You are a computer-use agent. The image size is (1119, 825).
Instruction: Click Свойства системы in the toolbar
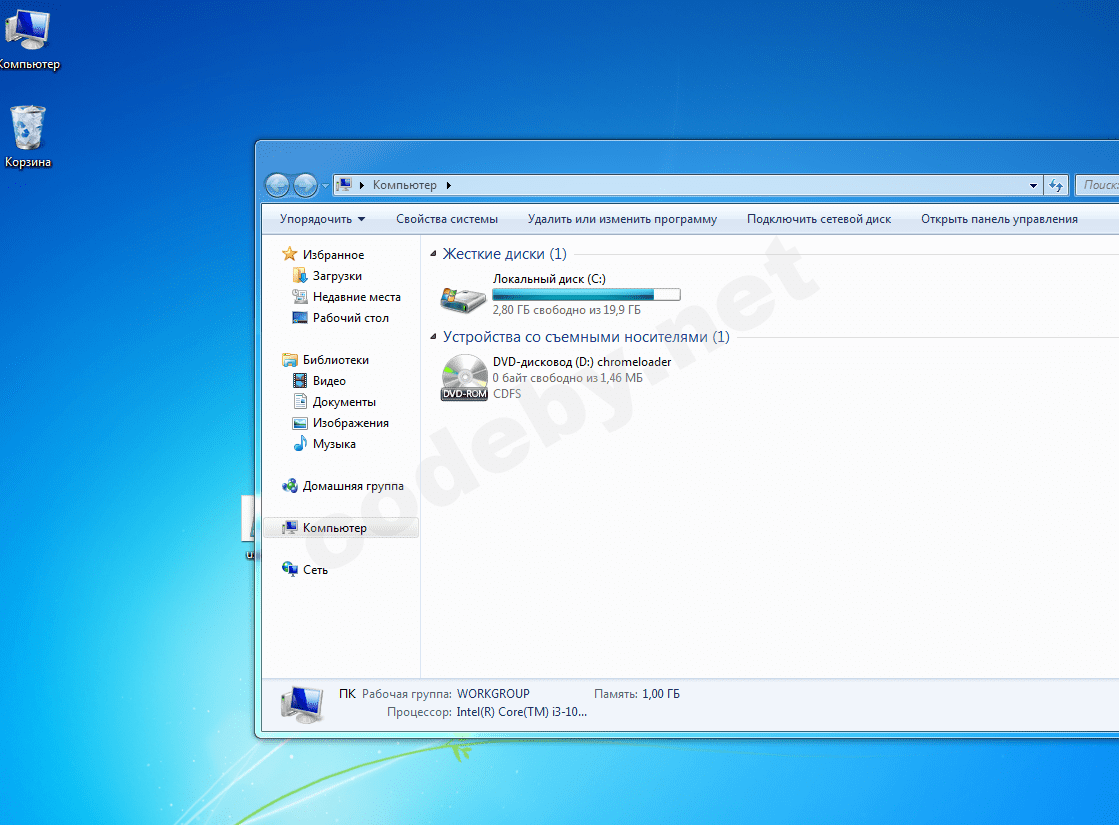point(446,219)
